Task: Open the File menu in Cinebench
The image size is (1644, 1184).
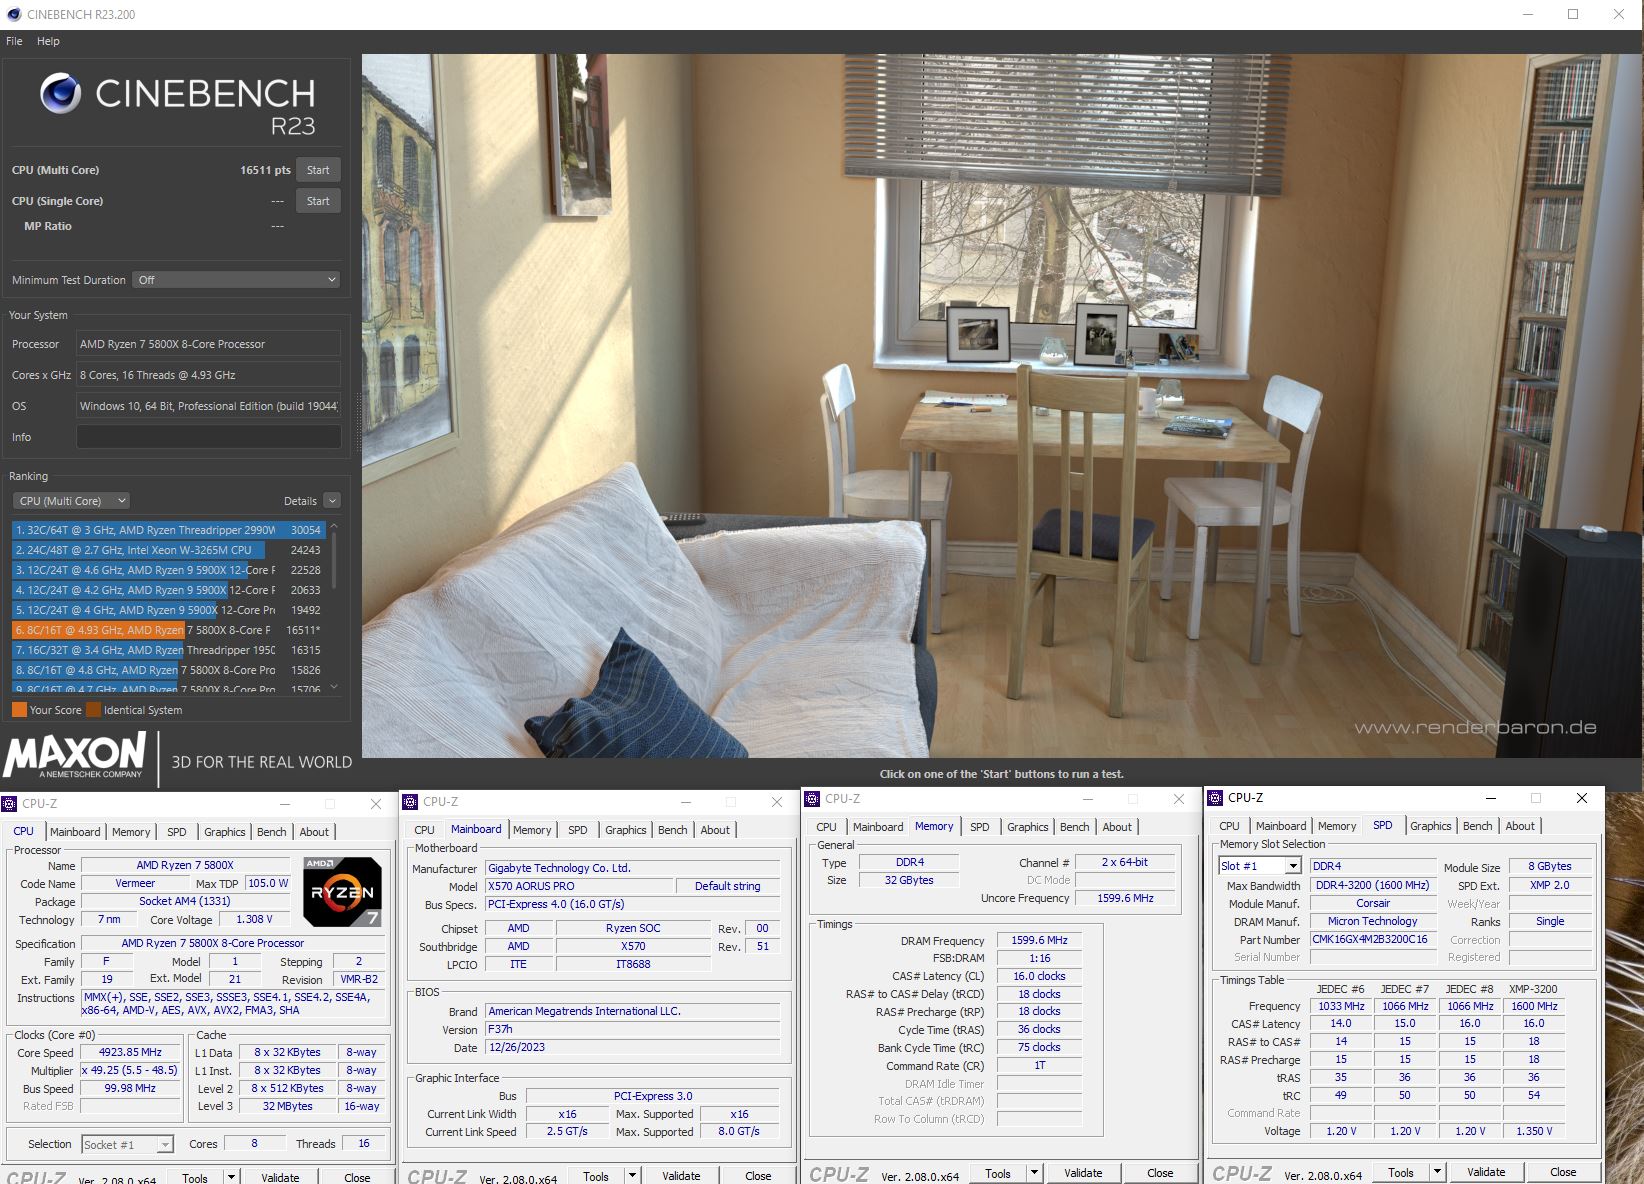Action: click(x=14, y=41)
